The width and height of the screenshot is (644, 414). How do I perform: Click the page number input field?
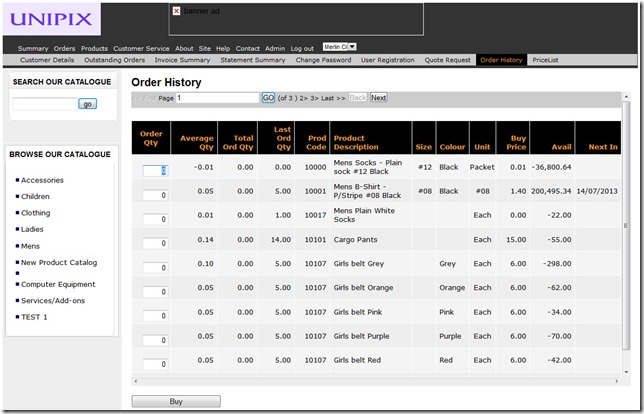[217, 98]
